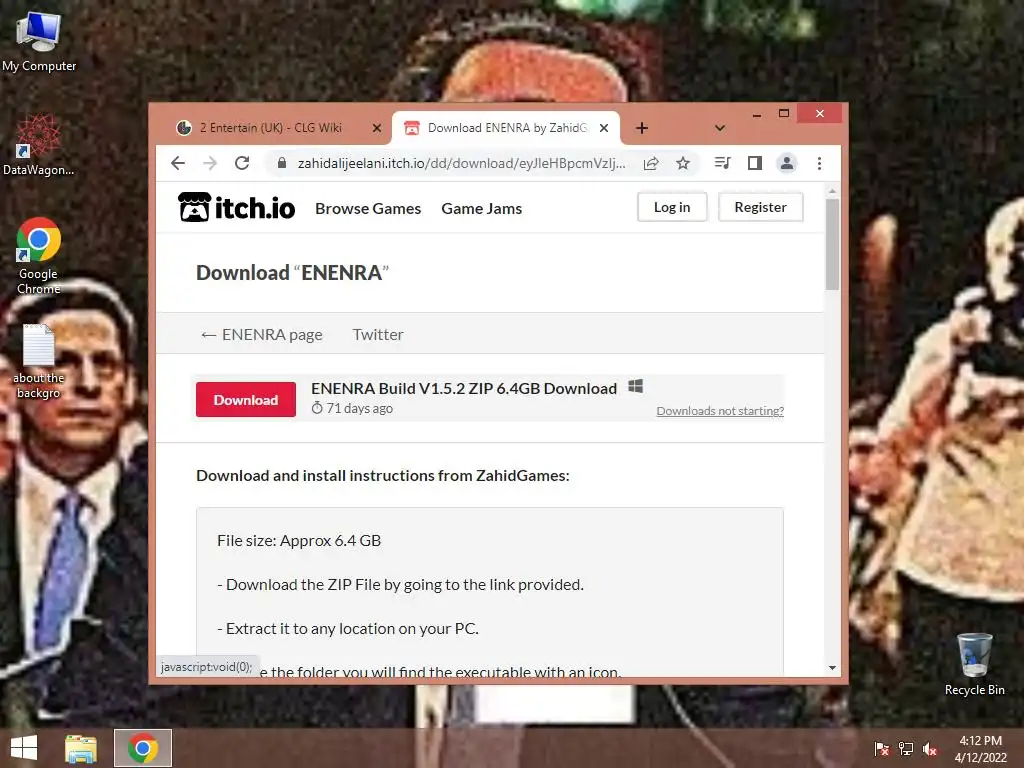Open the Windows Start button

(x=24, y=748)
